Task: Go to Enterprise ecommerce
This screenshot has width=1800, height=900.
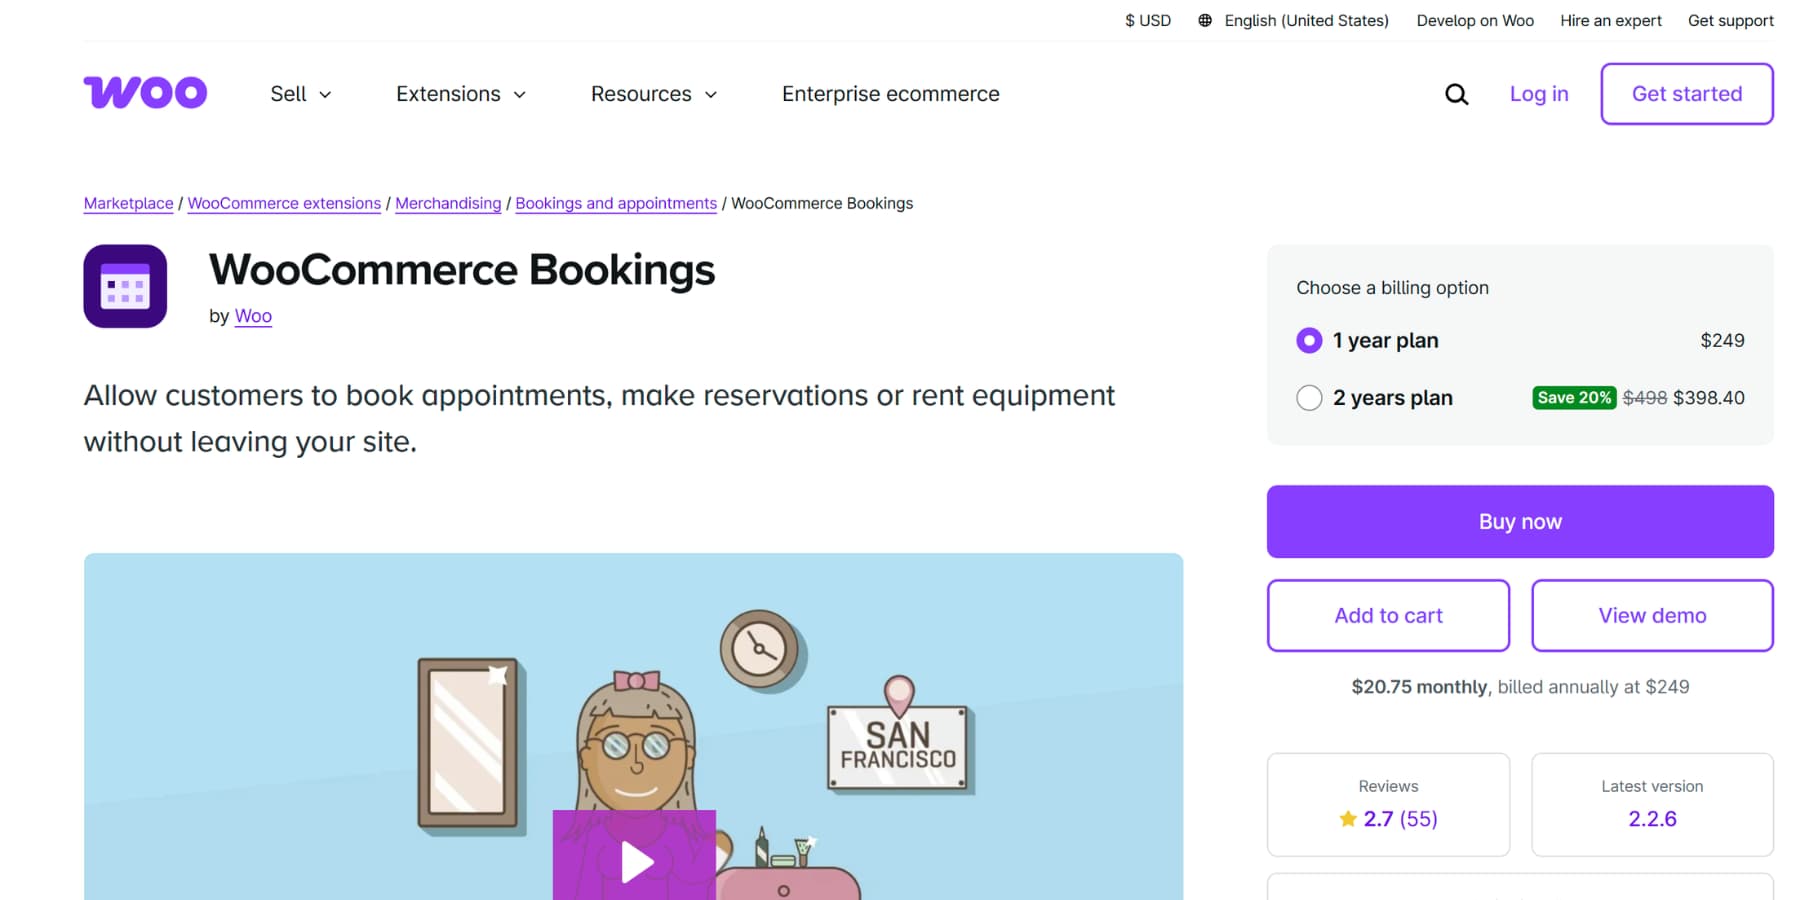Action: (x=889, y=93)
